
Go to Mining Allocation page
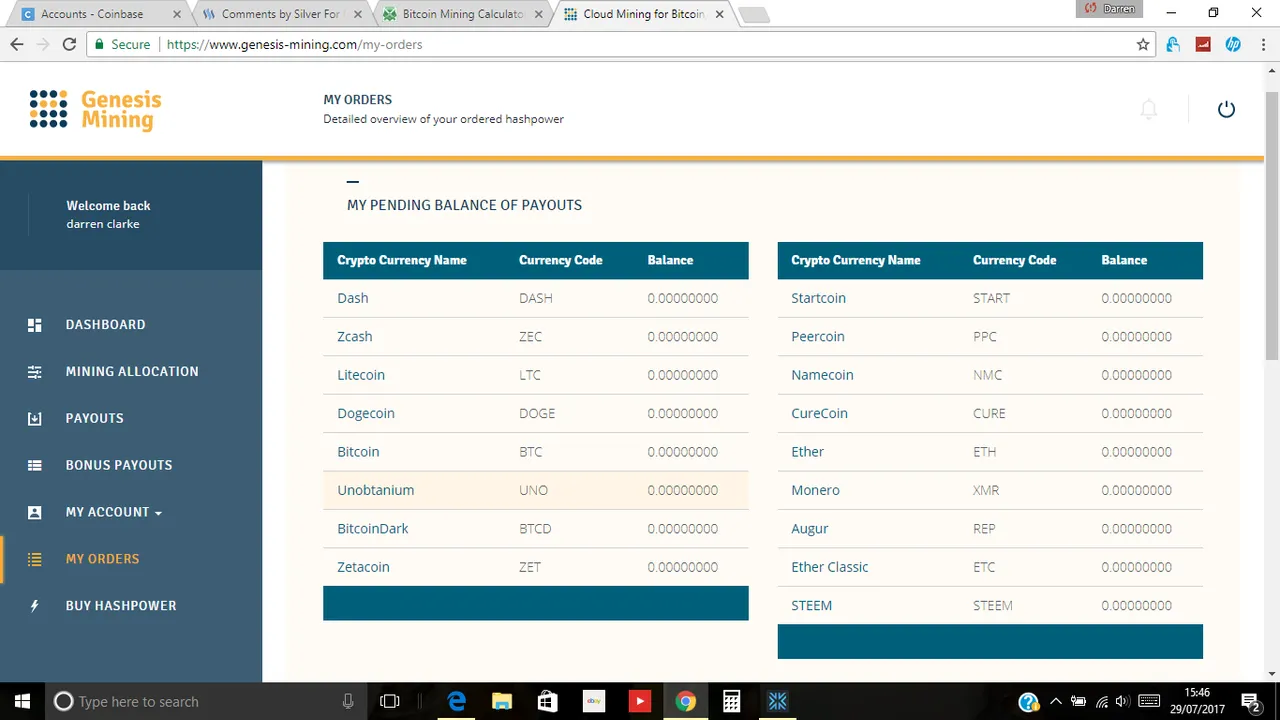tap(132, 372)
